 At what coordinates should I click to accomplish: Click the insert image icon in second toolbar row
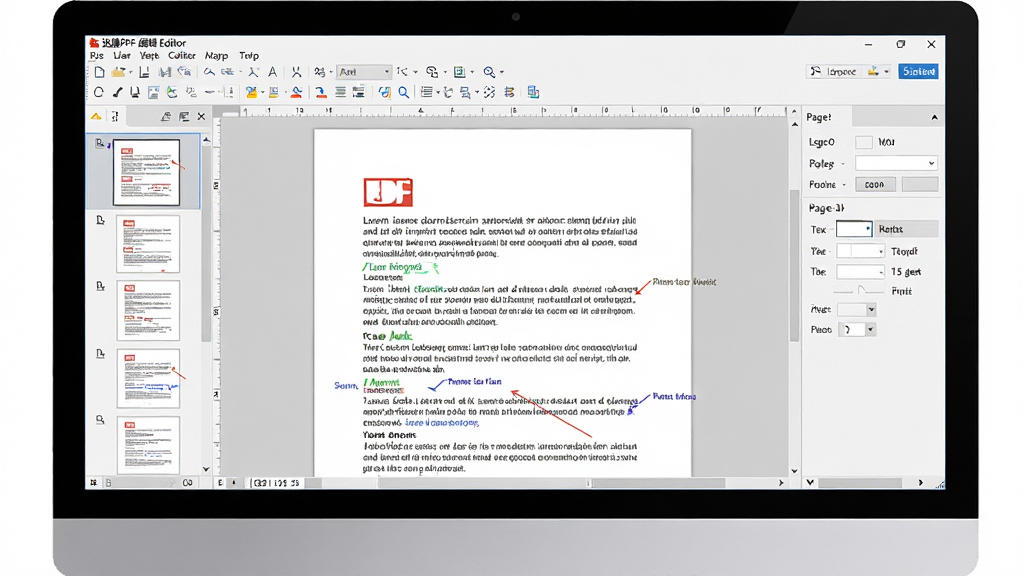(153, 92)
